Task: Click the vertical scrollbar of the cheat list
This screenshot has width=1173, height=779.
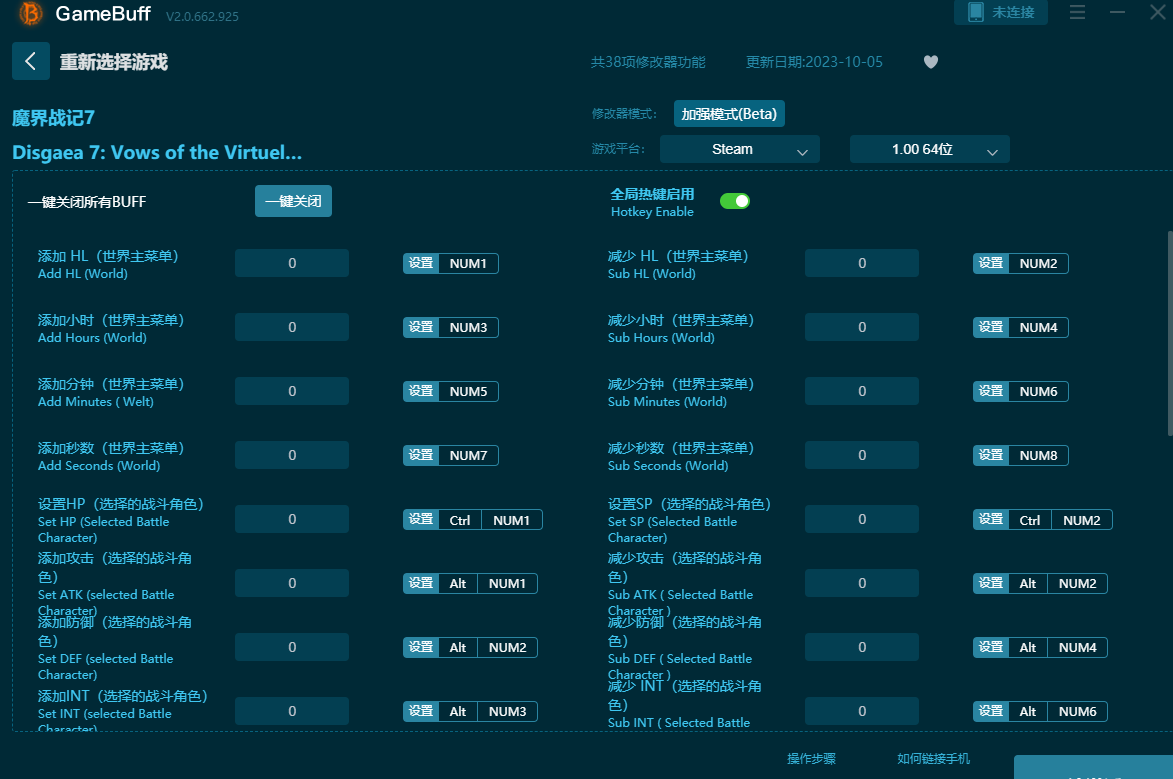Action: [1169, 334]
